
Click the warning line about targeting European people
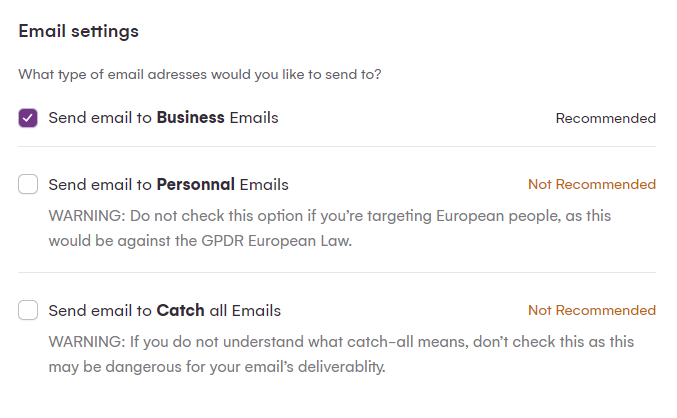coord(329,215)
